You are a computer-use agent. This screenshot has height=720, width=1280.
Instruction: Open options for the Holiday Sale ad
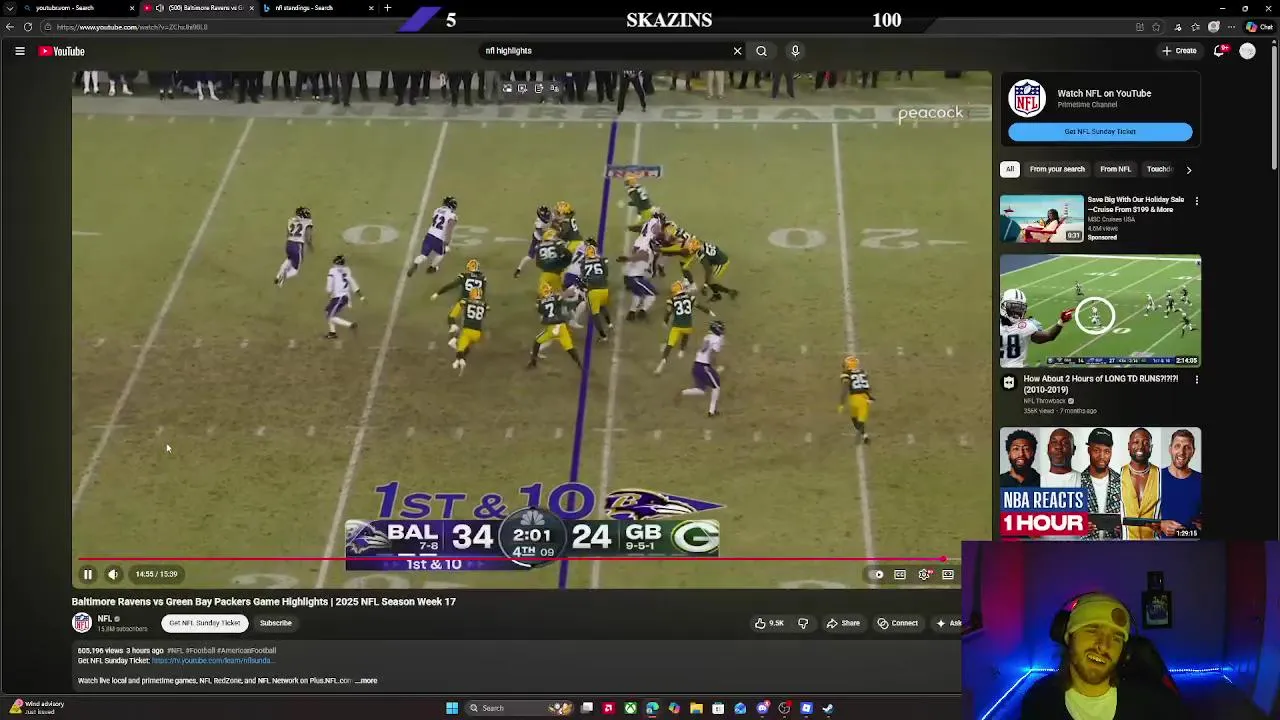[x=1196, y=201]
